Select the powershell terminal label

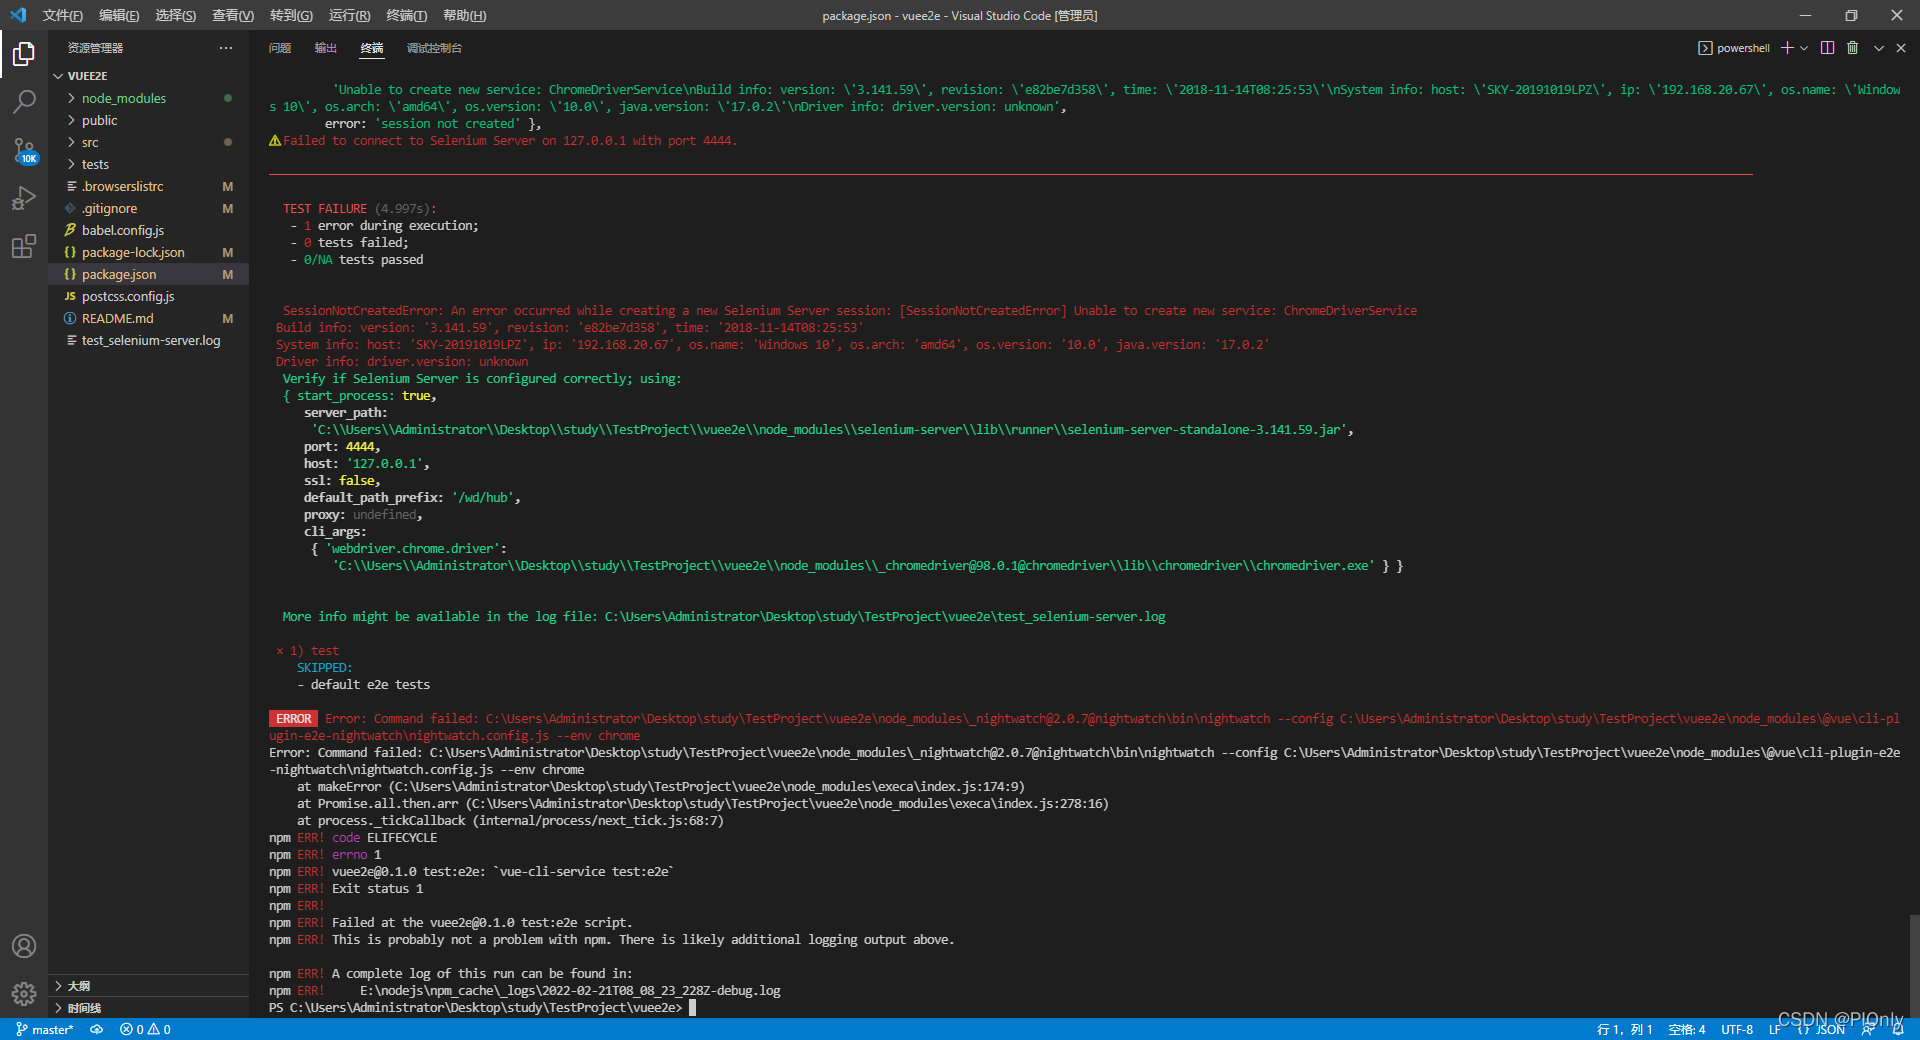click(x=1743, y=48)
